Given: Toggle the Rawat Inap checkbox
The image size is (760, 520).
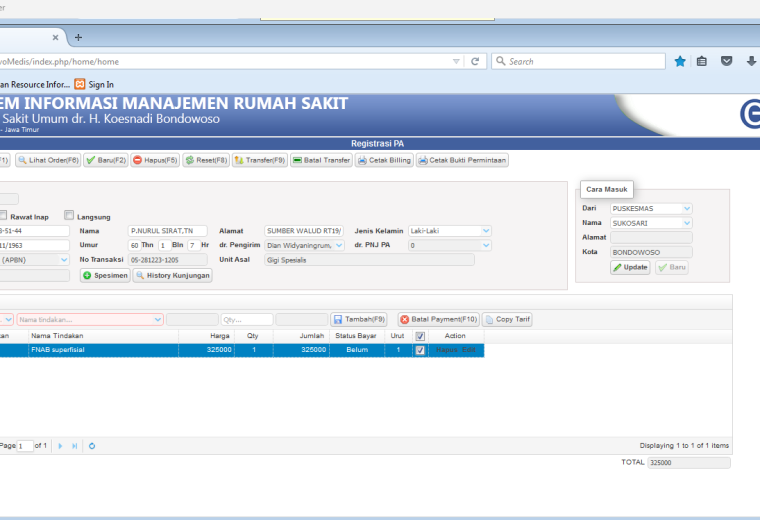Looking at the screenshot, I should point(3,215).
